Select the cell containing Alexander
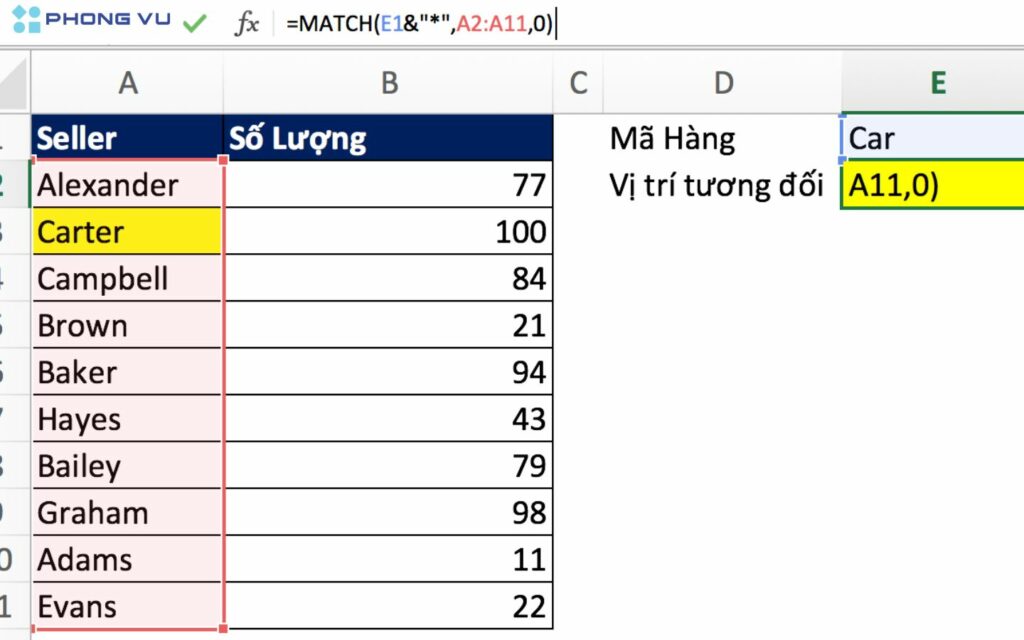Screen dimensions: 1024x640 (x=128, y=185)
